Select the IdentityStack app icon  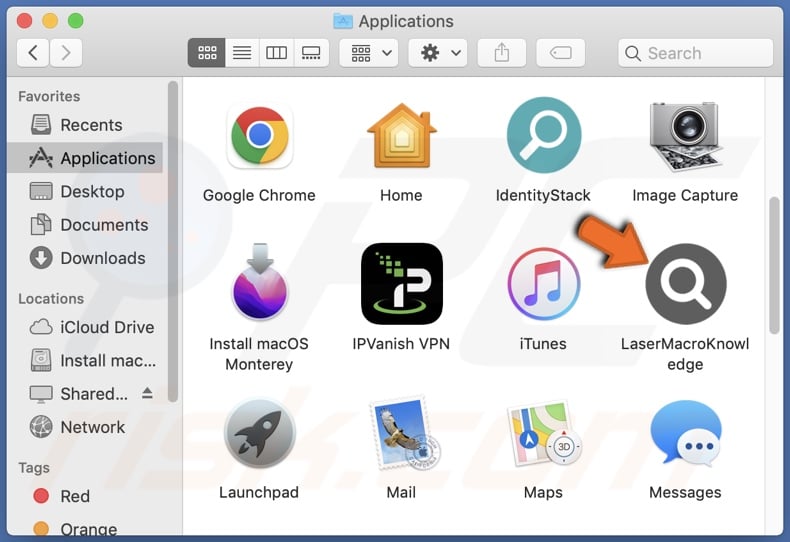tap(544, 135)
